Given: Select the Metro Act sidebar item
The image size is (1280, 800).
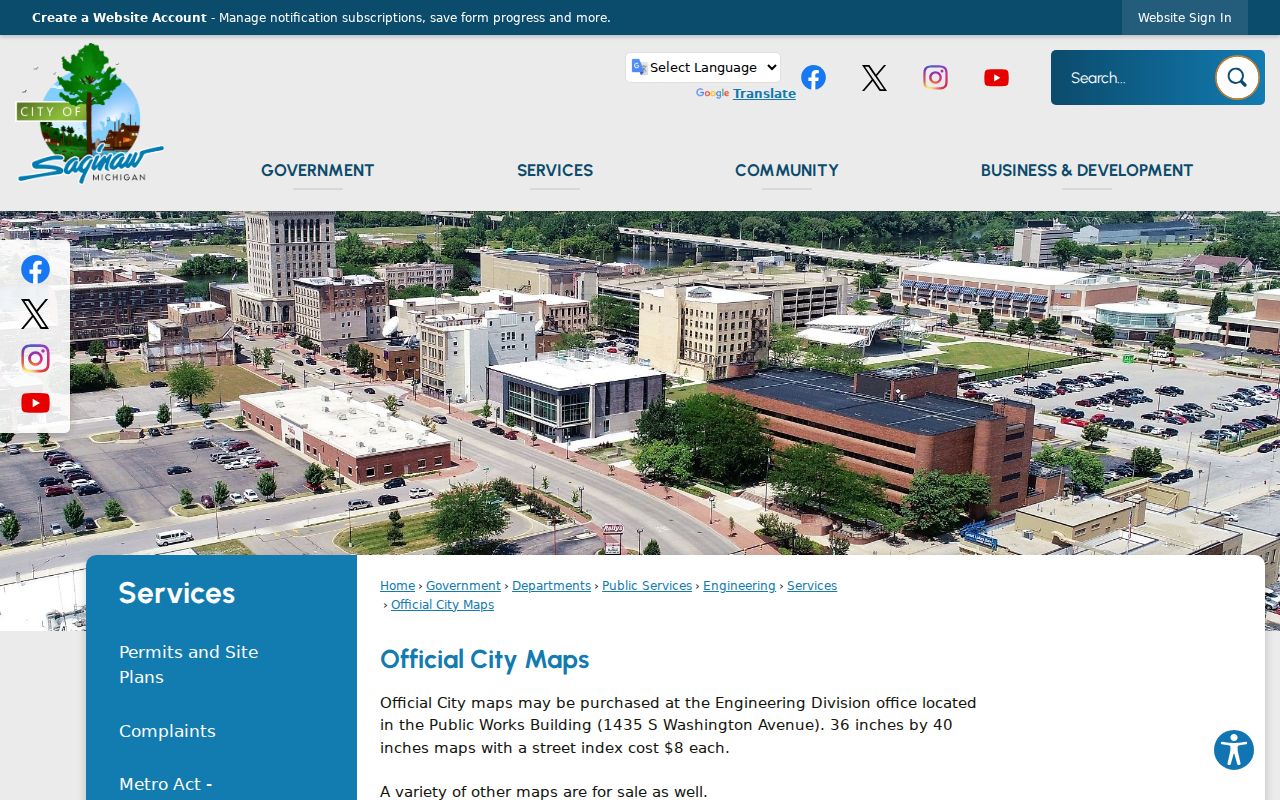Looking at the screenshot, I should click(x=165, y=784).
